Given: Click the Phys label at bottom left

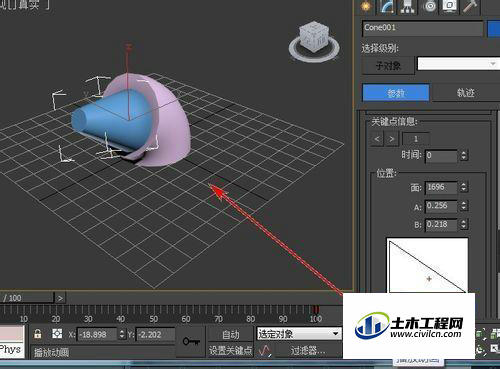Looking at the screenshot, I should pyautogui.click(x=10, y=349).
